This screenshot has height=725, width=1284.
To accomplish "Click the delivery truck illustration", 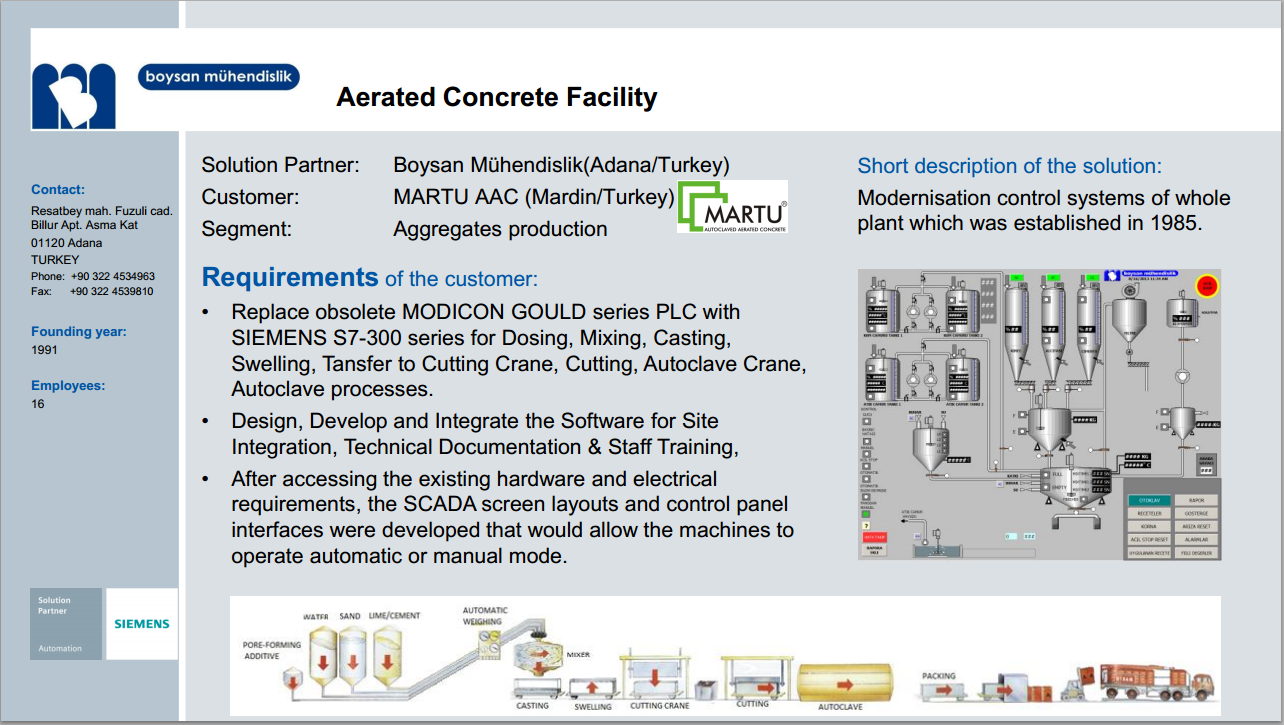I will tap(1157, 683).
